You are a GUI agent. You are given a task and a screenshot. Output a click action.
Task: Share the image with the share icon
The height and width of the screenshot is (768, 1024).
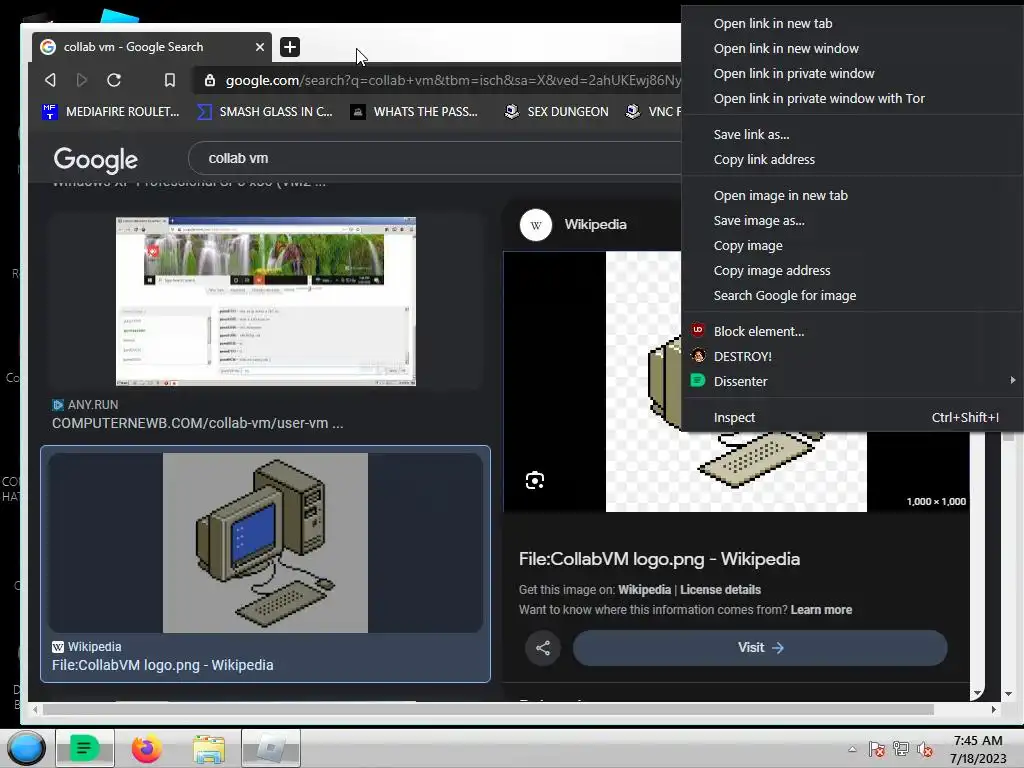click(x=543, y=648)
